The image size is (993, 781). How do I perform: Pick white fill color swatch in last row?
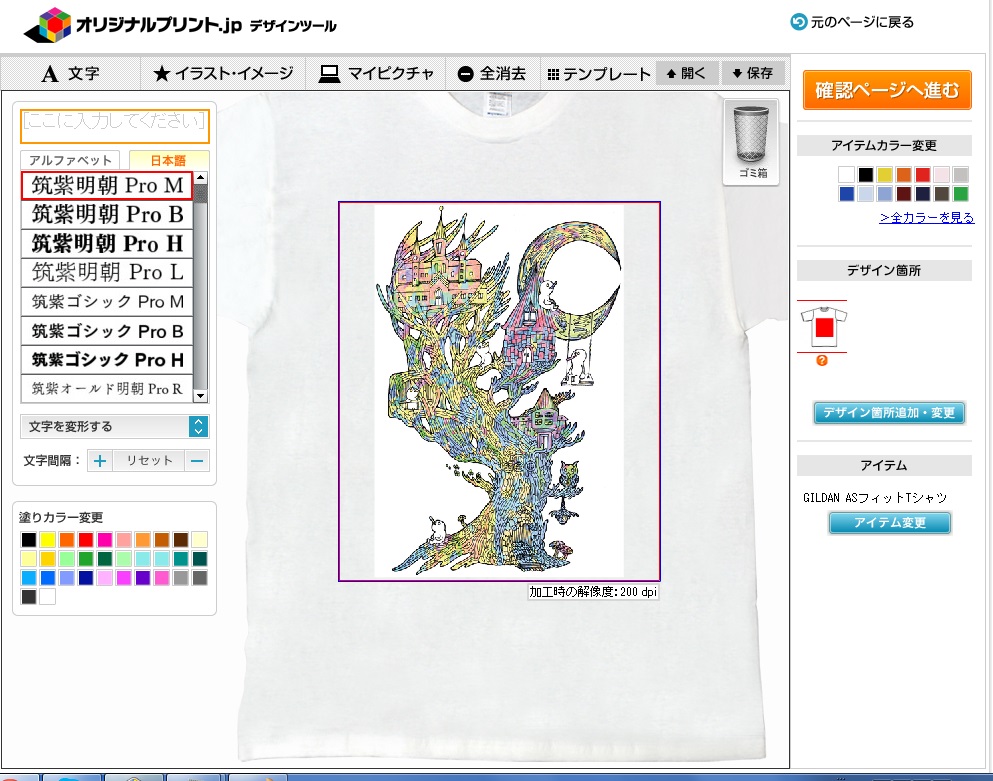click(47, 597)
